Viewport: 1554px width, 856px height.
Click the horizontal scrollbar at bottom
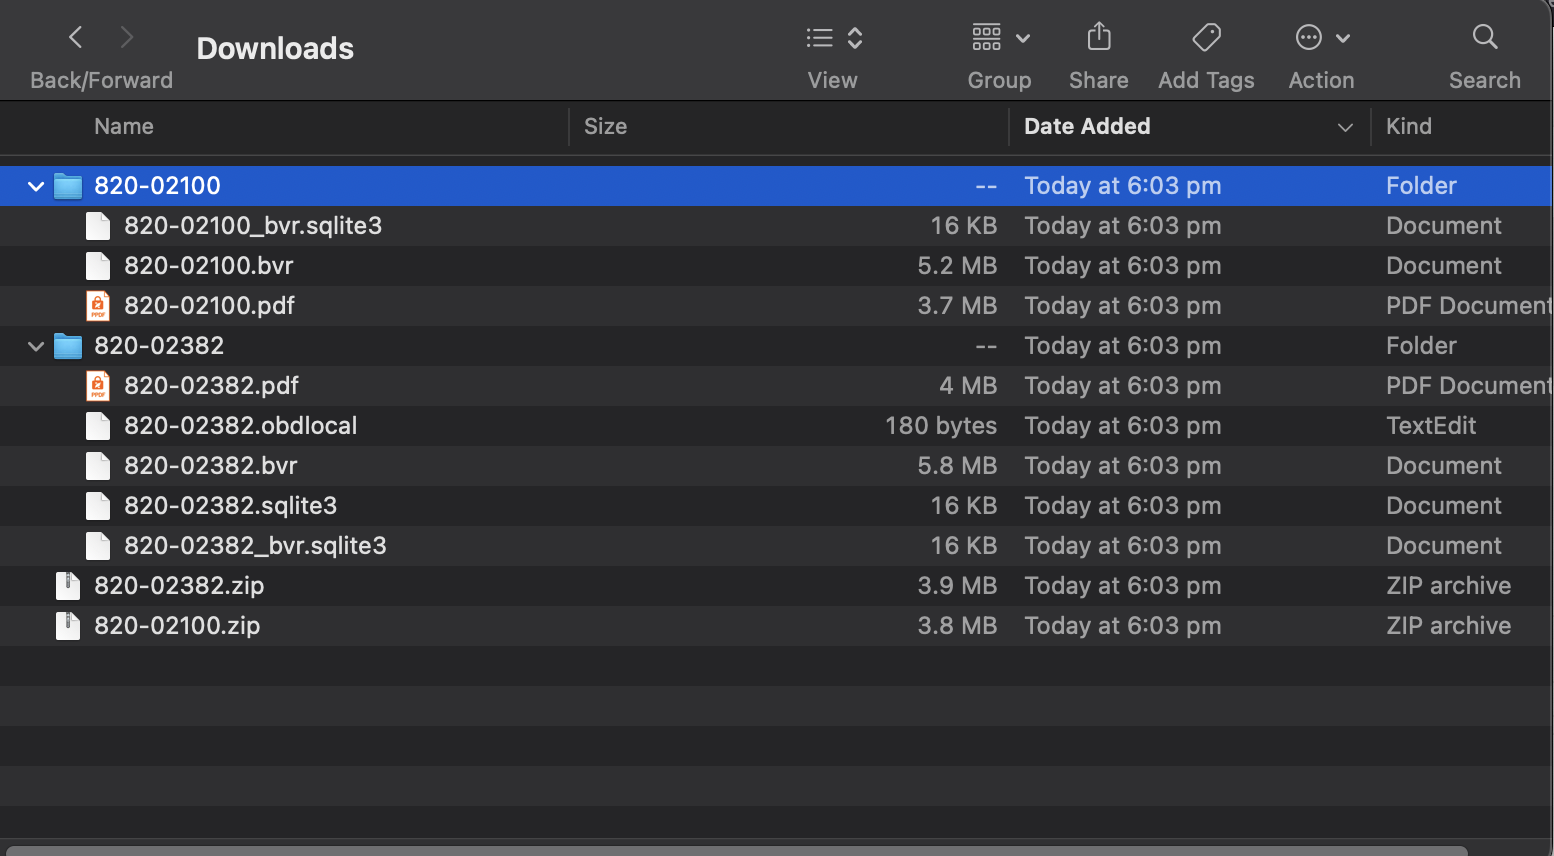(x=735, y=850)
